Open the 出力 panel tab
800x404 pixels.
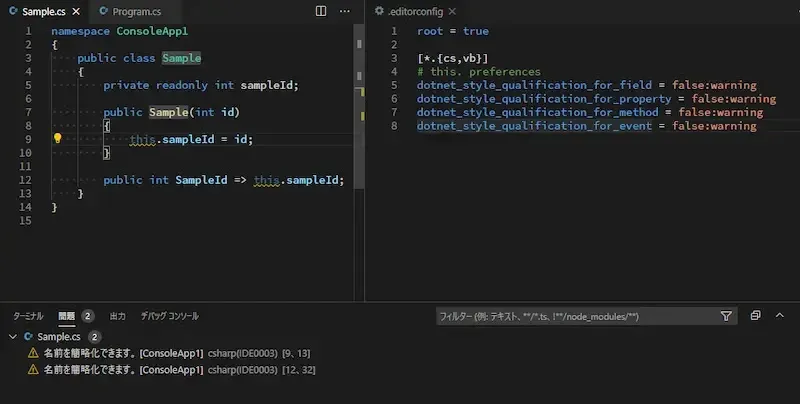click(117, 316)
